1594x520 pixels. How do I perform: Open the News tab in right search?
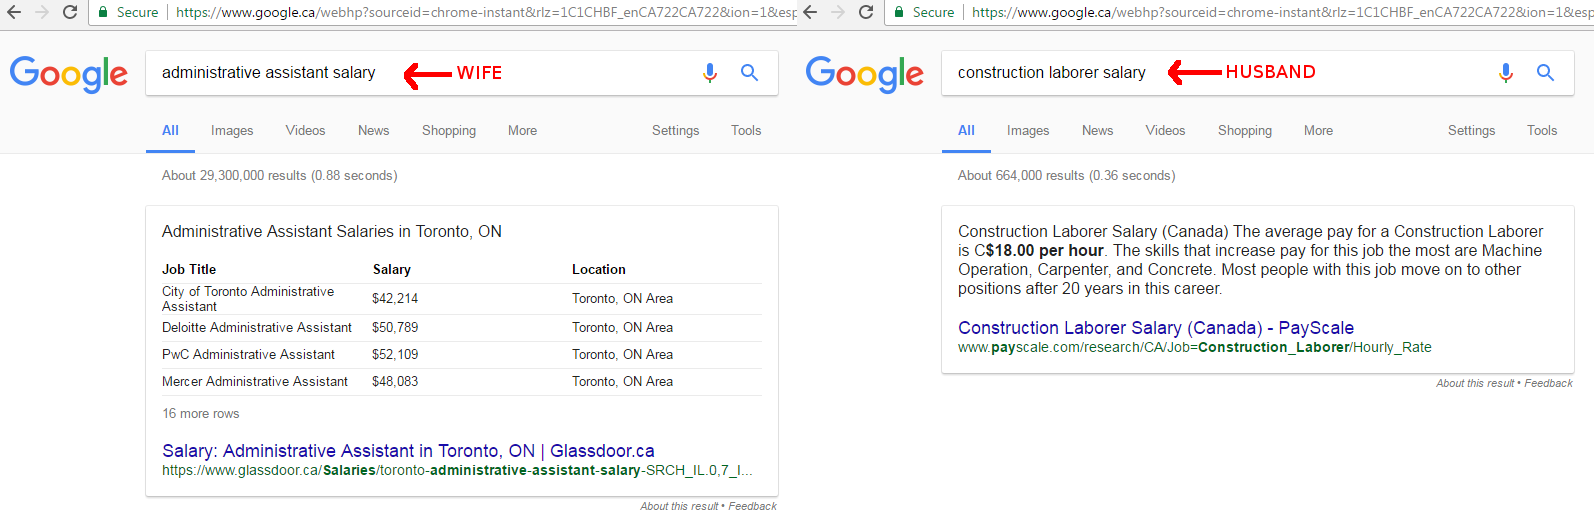[1097, 130]
